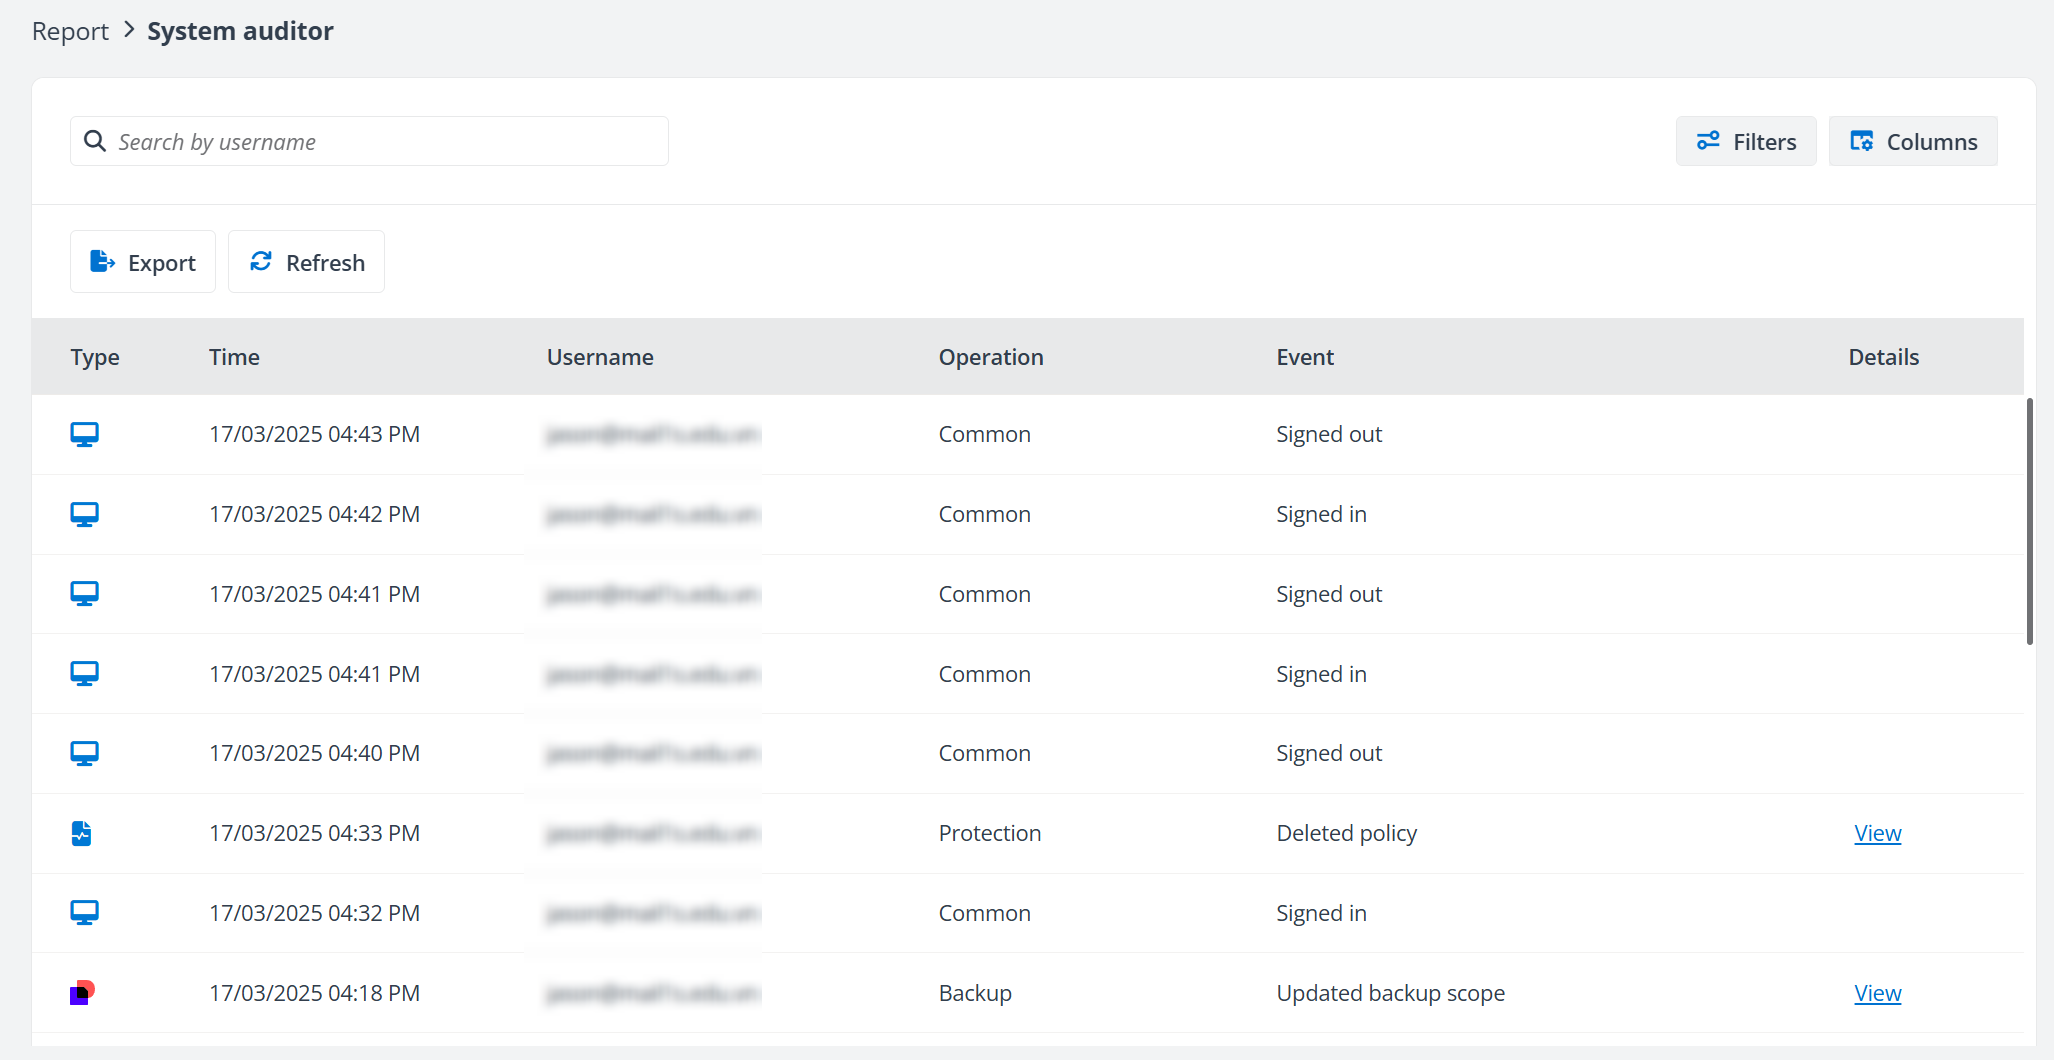
Task: Click the monitor icon in the 04:40 PM row
Action: [84, 753]
